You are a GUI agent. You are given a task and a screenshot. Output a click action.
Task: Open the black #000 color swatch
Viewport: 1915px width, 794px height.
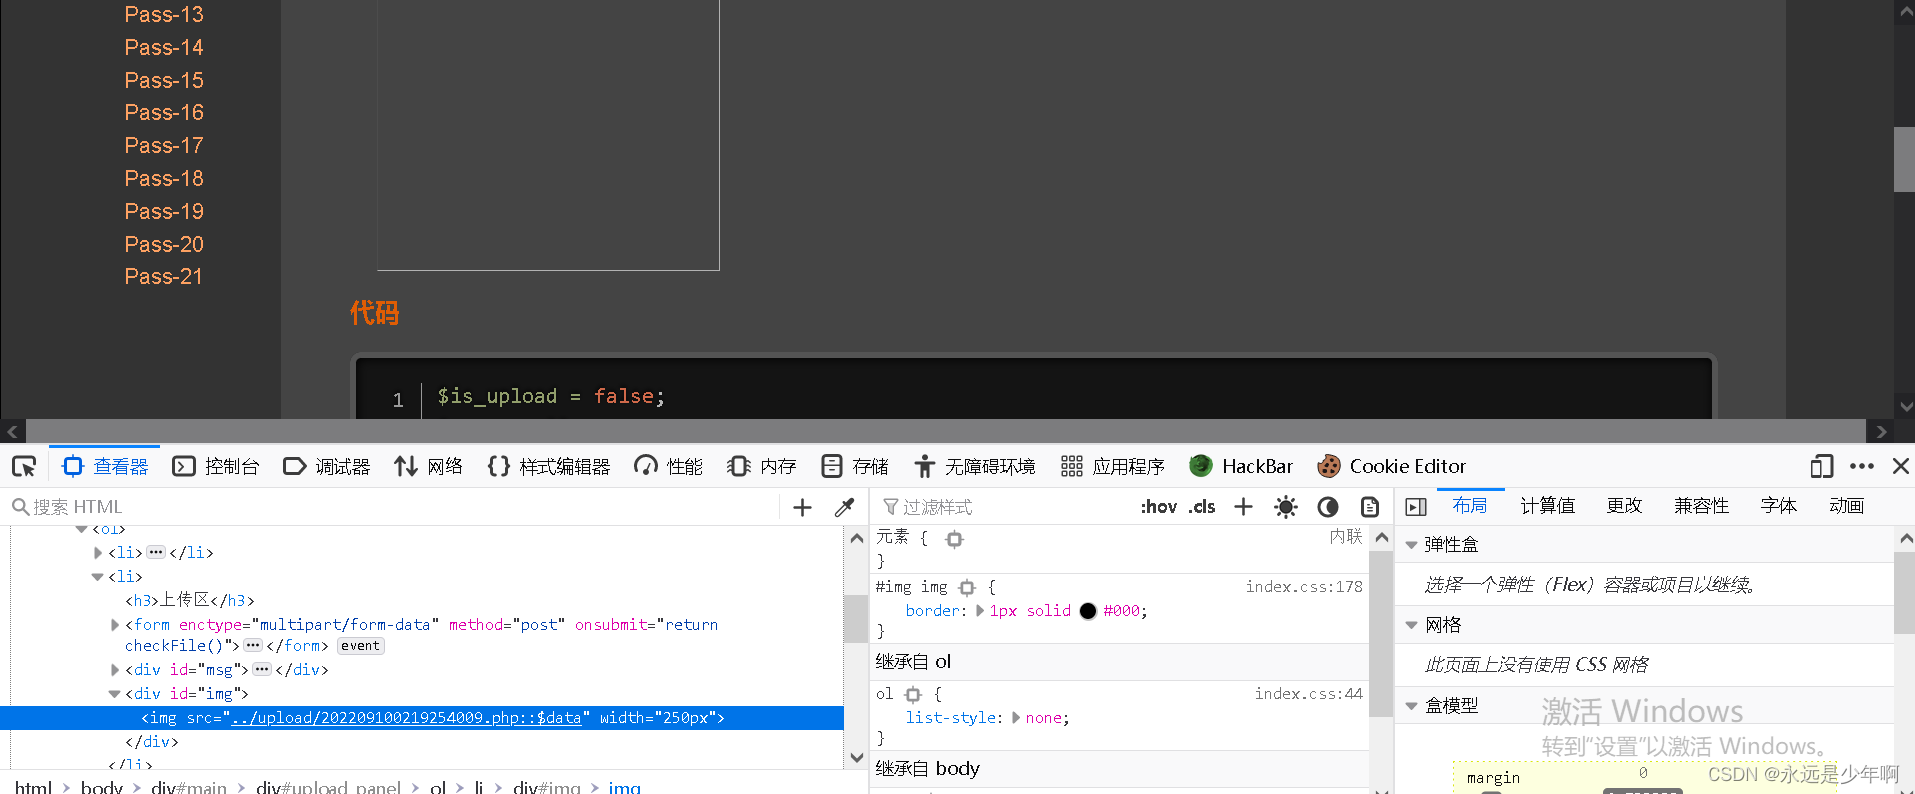point(1088,611)
